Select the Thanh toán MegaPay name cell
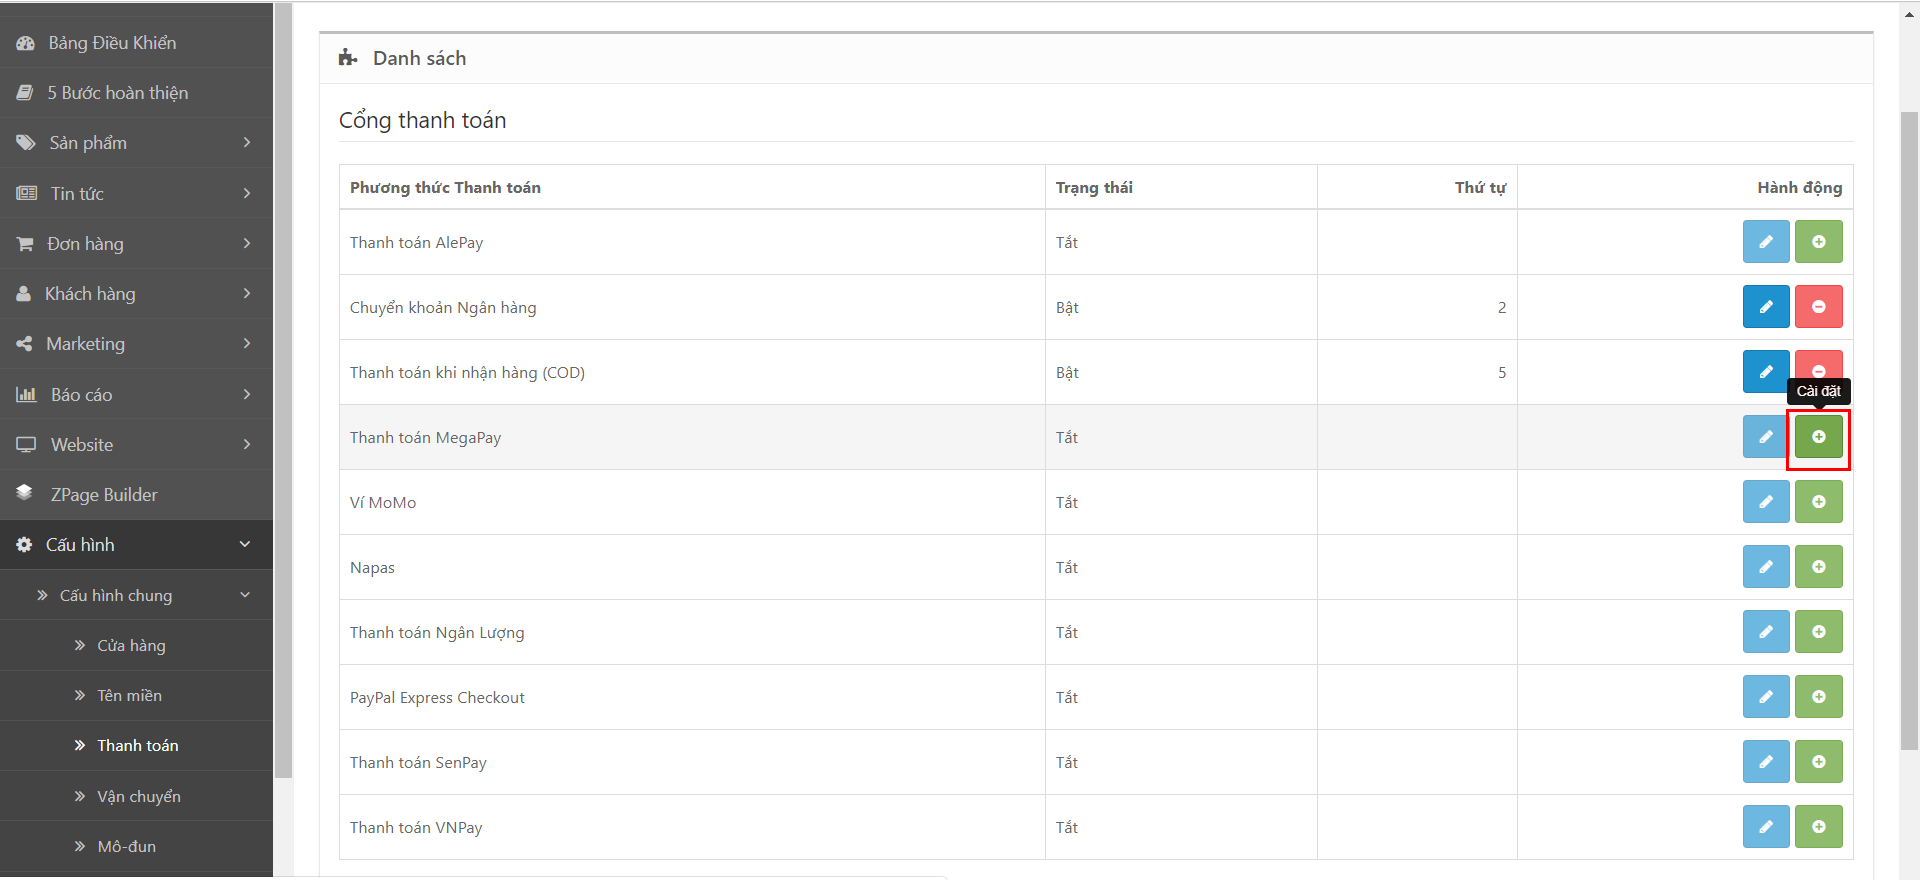This screenshot has height=880, width=1920. click(x=692, y=437)
